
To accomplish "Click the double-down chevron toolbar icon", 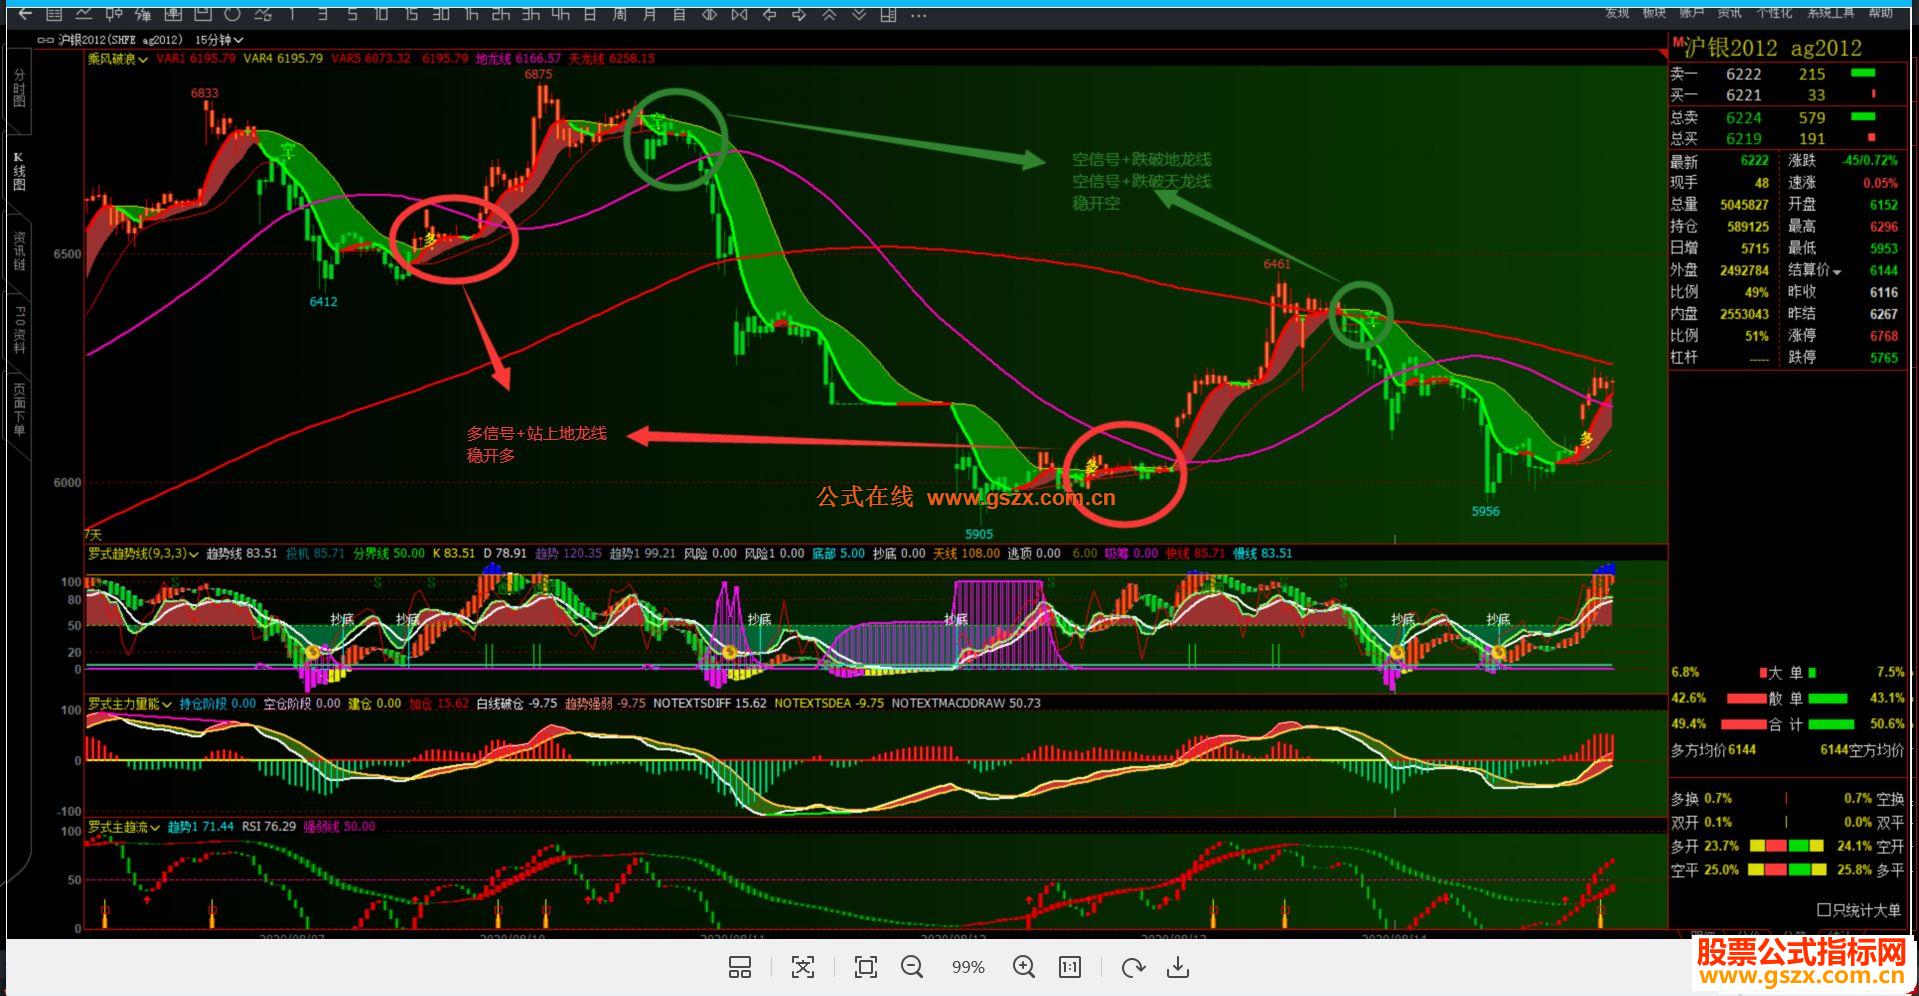I will tap(859, 14).
